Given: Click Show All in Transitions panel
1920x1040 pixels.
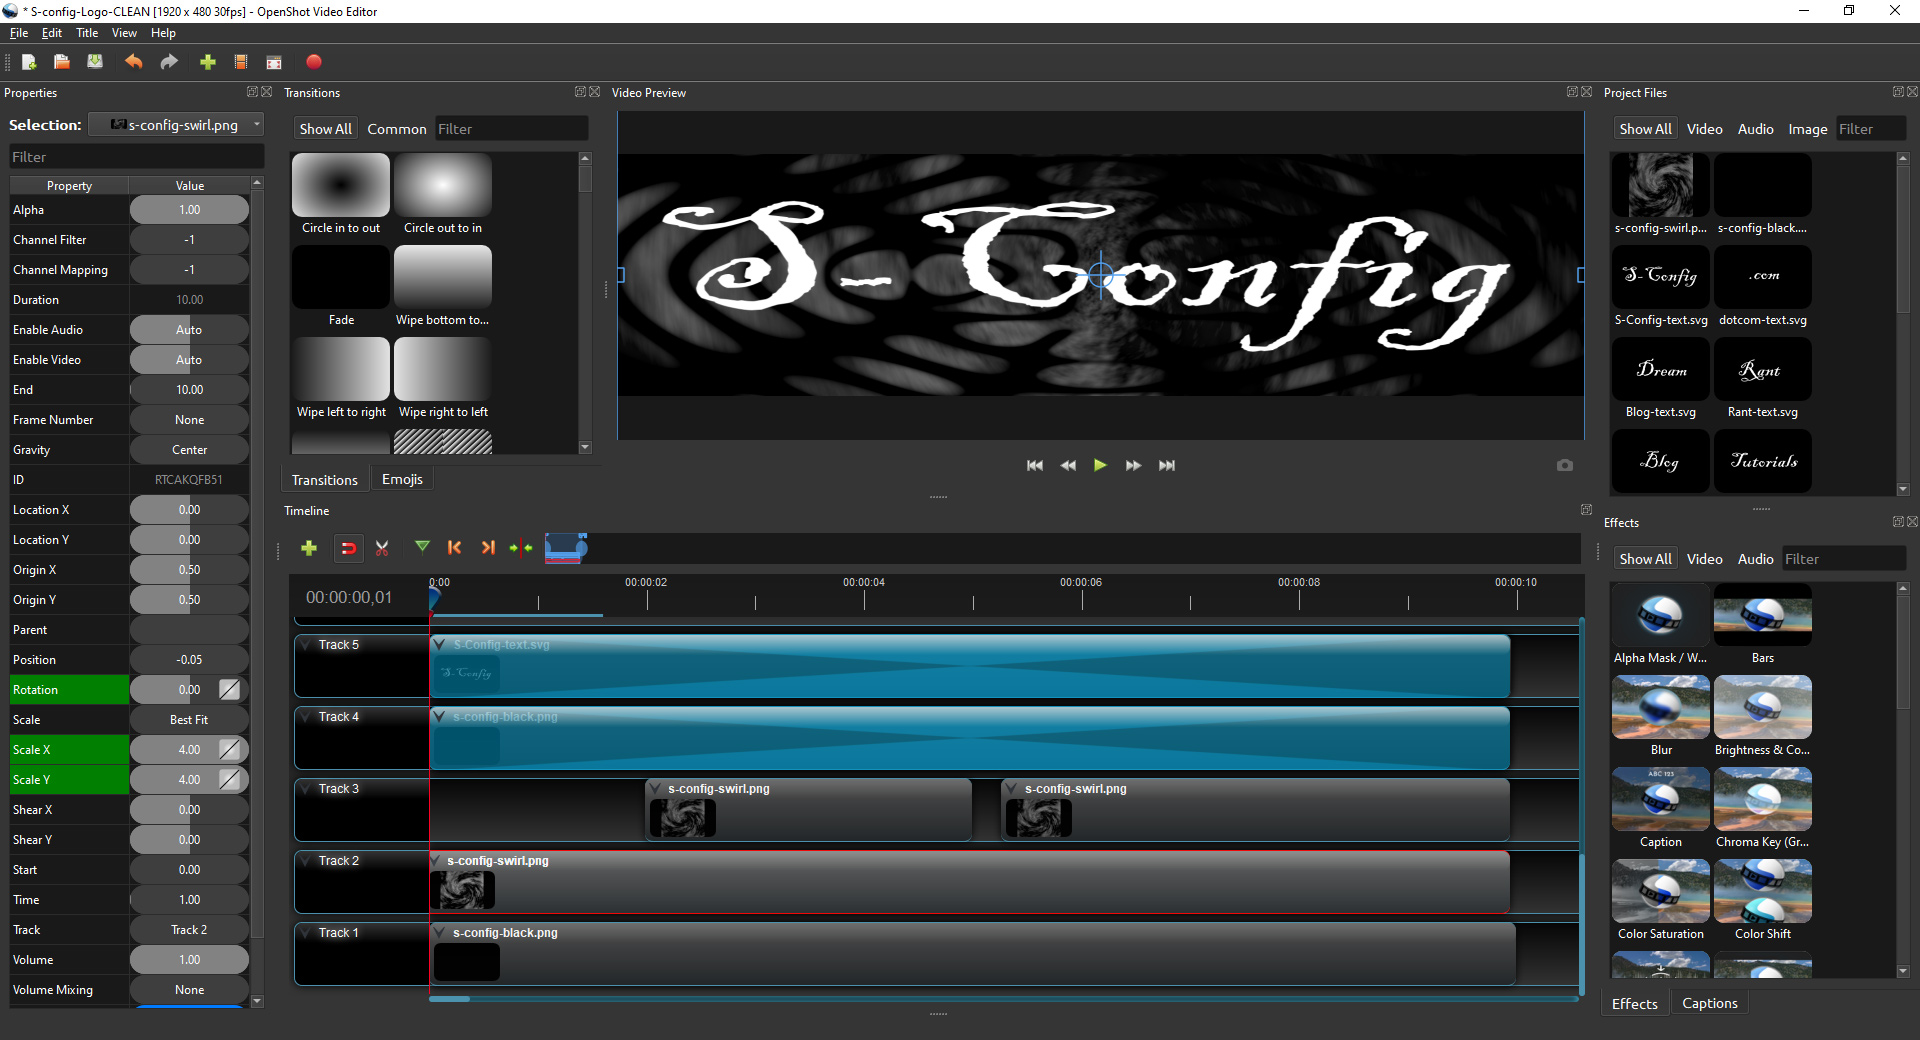Looking at the screenshot, I should click(326, 129).
